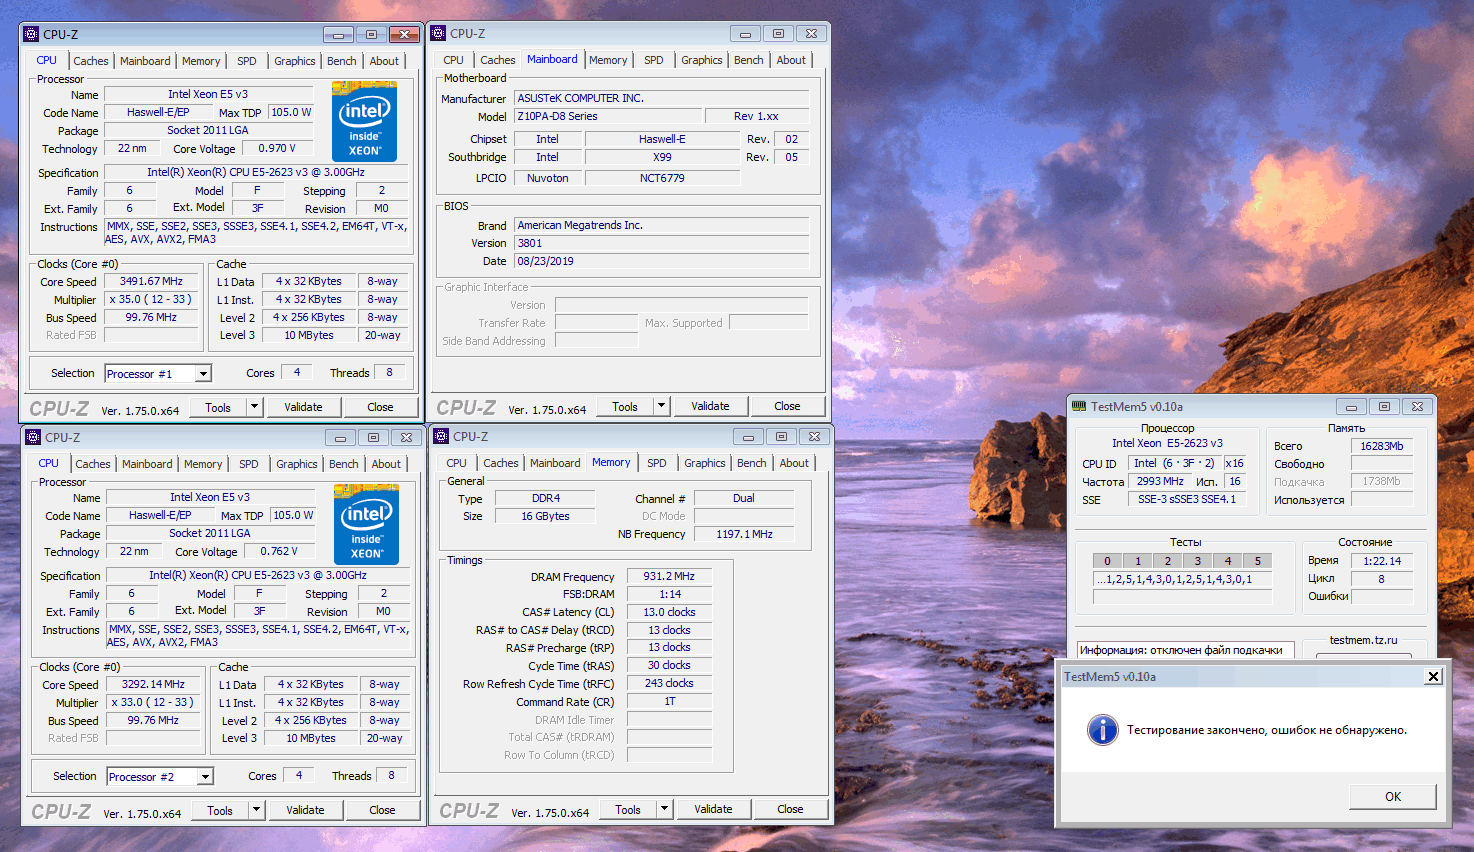Screen dimensions: 1474x852
Task: Select test number 0 in the TestMem5 tests row
Action: click(x=1107, y=561)
